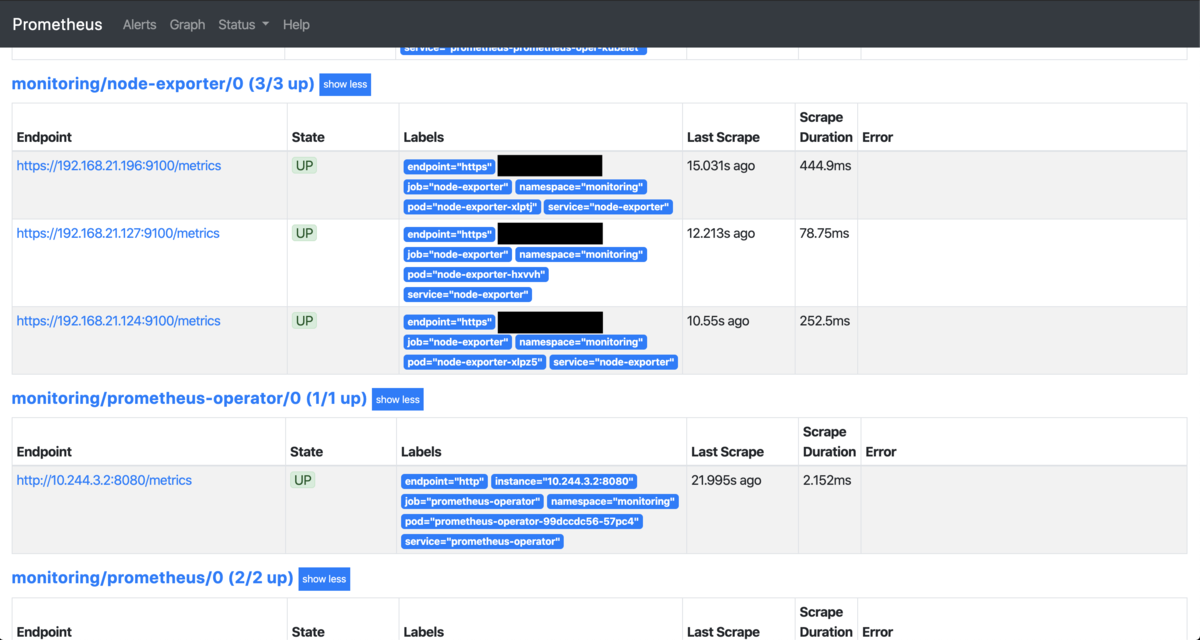Click UP state badge for 192.168.21.196
This screenshot has width=1200, height=640.
[304, 166]
